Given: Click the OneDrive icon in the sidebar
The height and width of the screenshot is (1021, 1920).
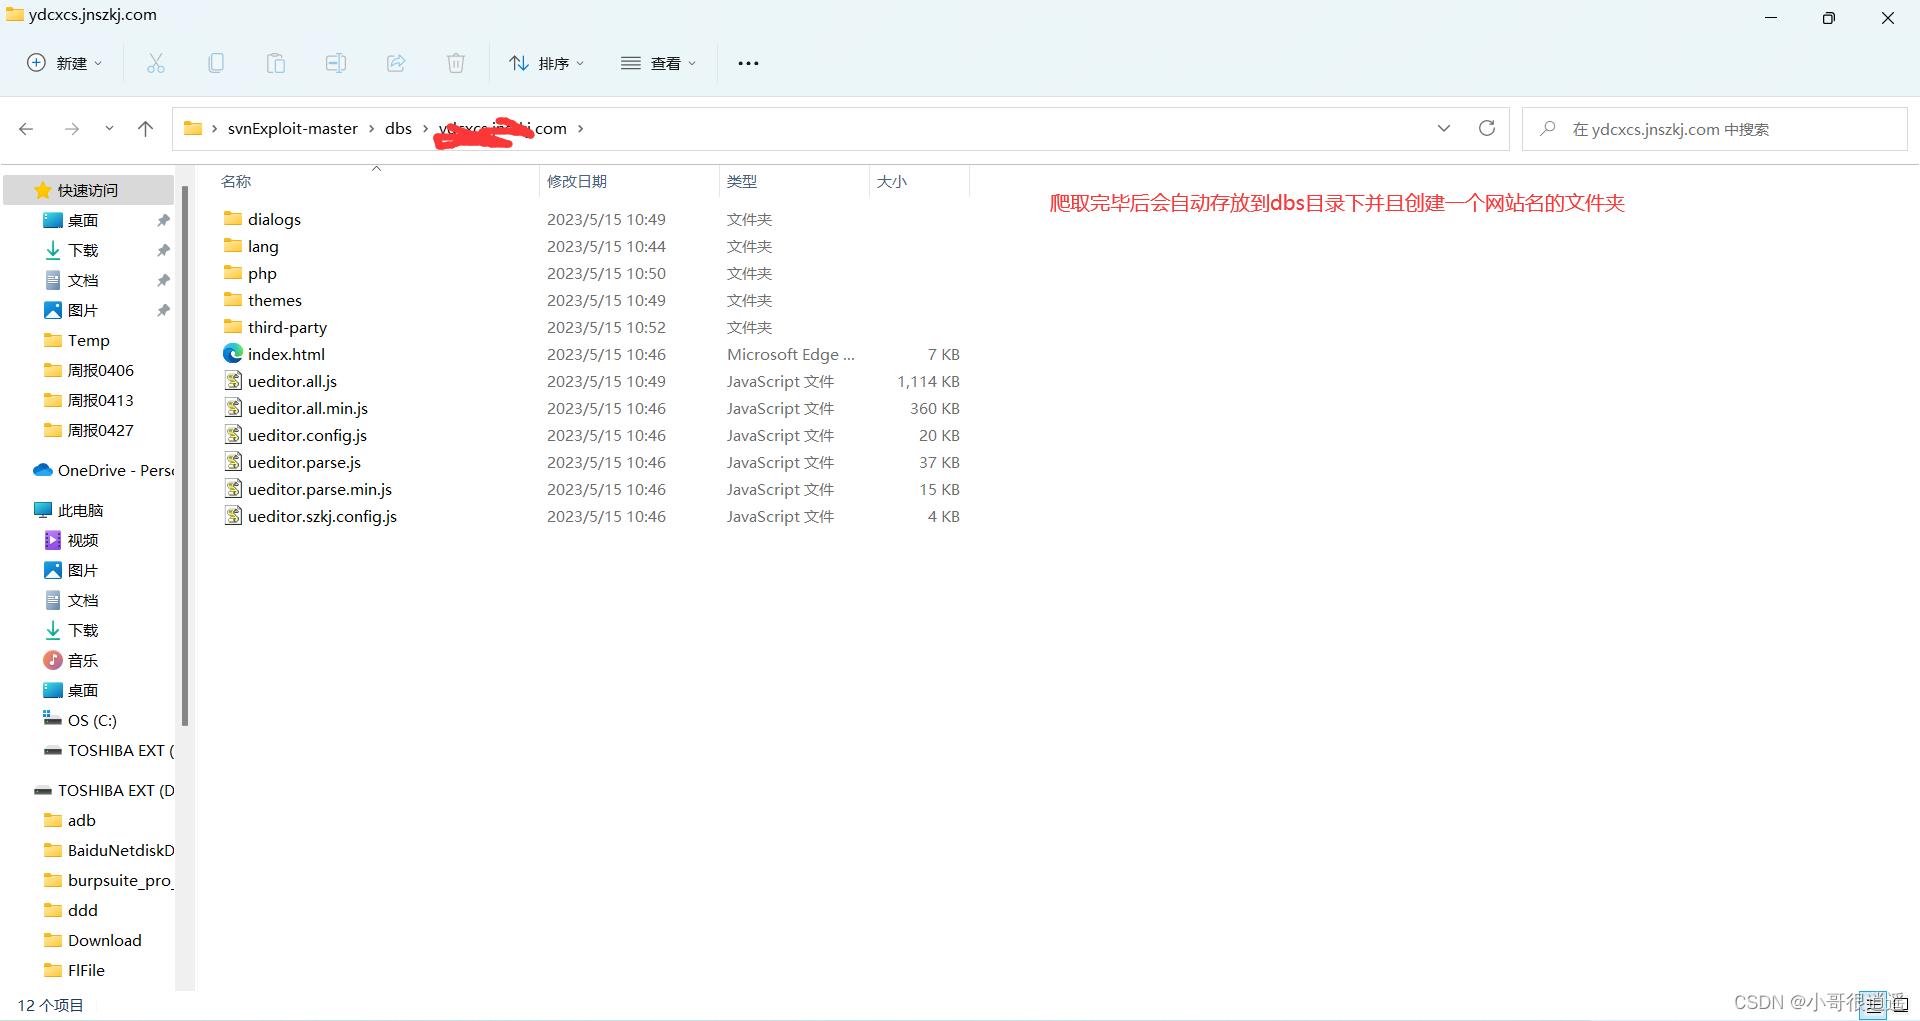Looking at the screenshot, I should click(42, 470).
